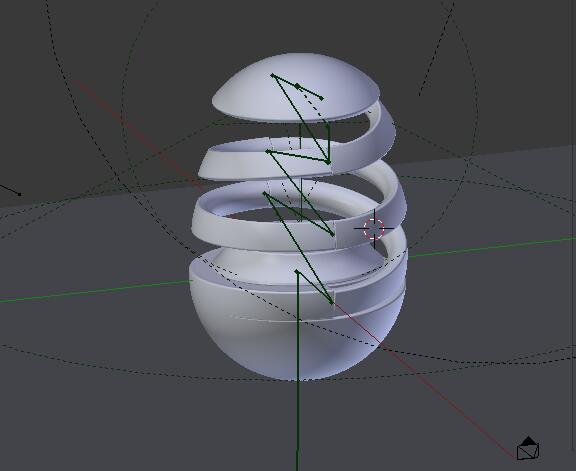The height and width of the screenshot is (471, 576).
Task: Select bone head above the long vertical bone
Action: tap(296, 272)
